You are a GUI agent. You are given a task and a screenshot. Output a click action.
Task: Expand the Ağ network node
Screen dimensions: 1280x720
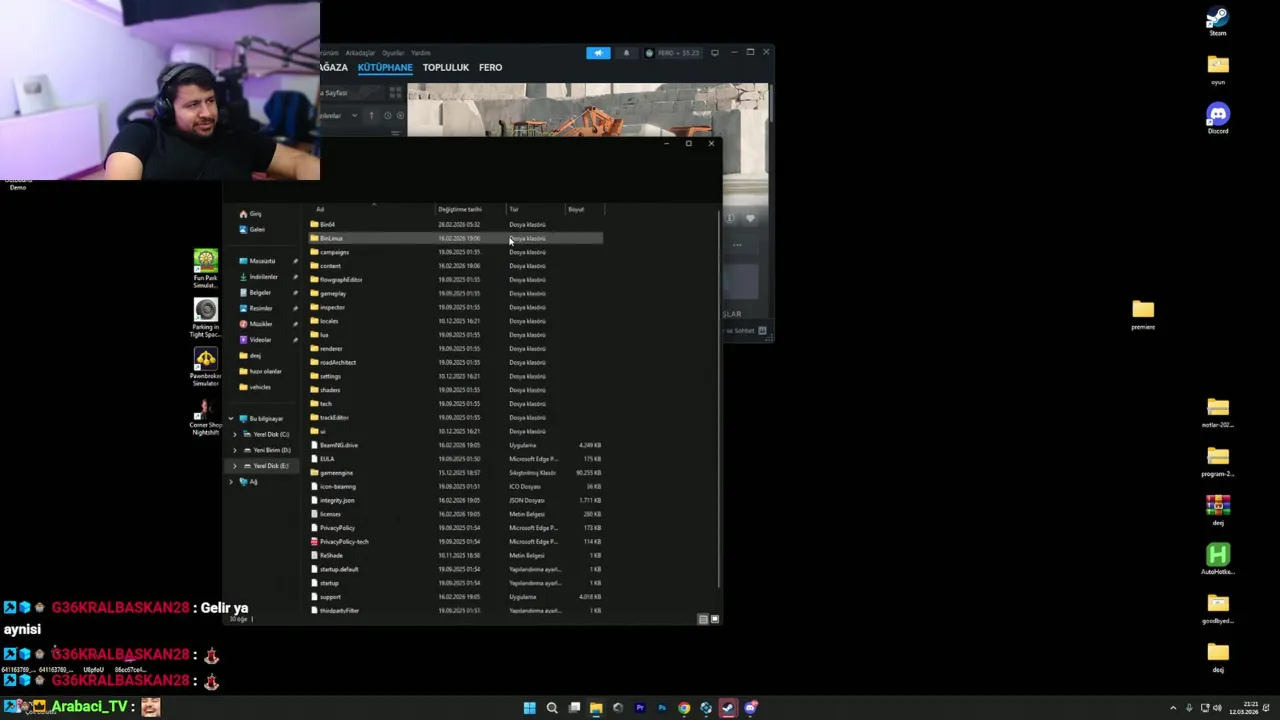coord(231,482)
